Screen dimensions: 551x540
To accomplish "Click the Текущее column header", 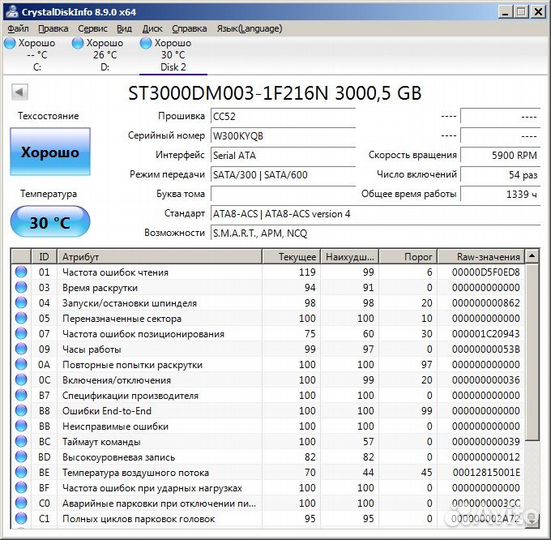I will point(291,256).
